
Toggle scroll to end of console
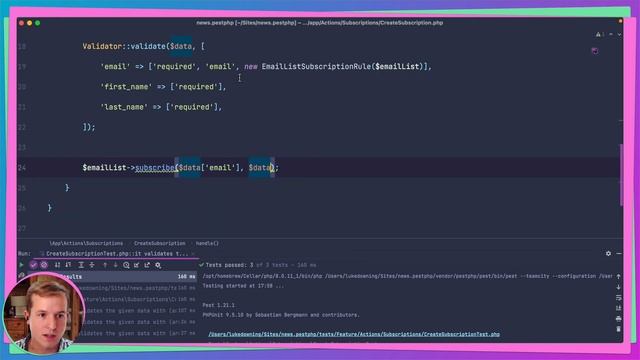(x=618, y=308)
